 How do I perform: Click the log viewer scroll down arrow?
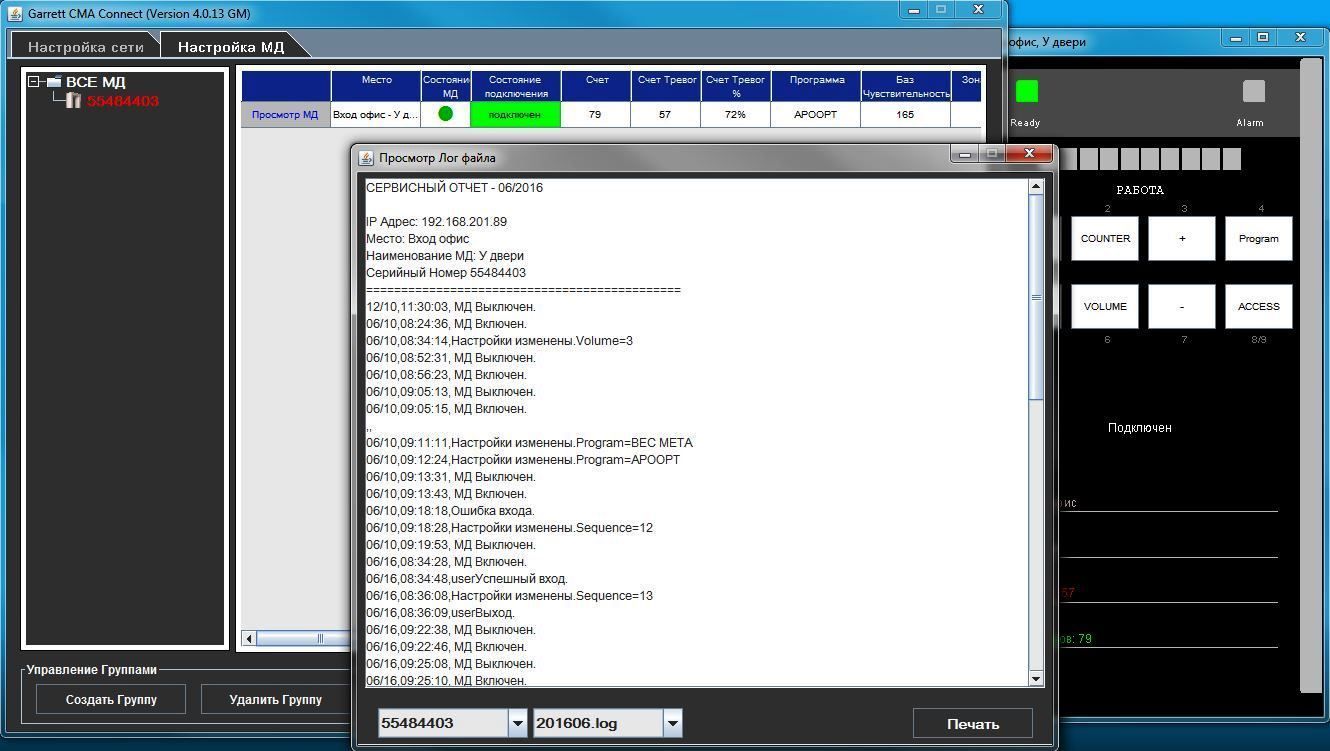pyautogui.click(x=1036, y=678)
